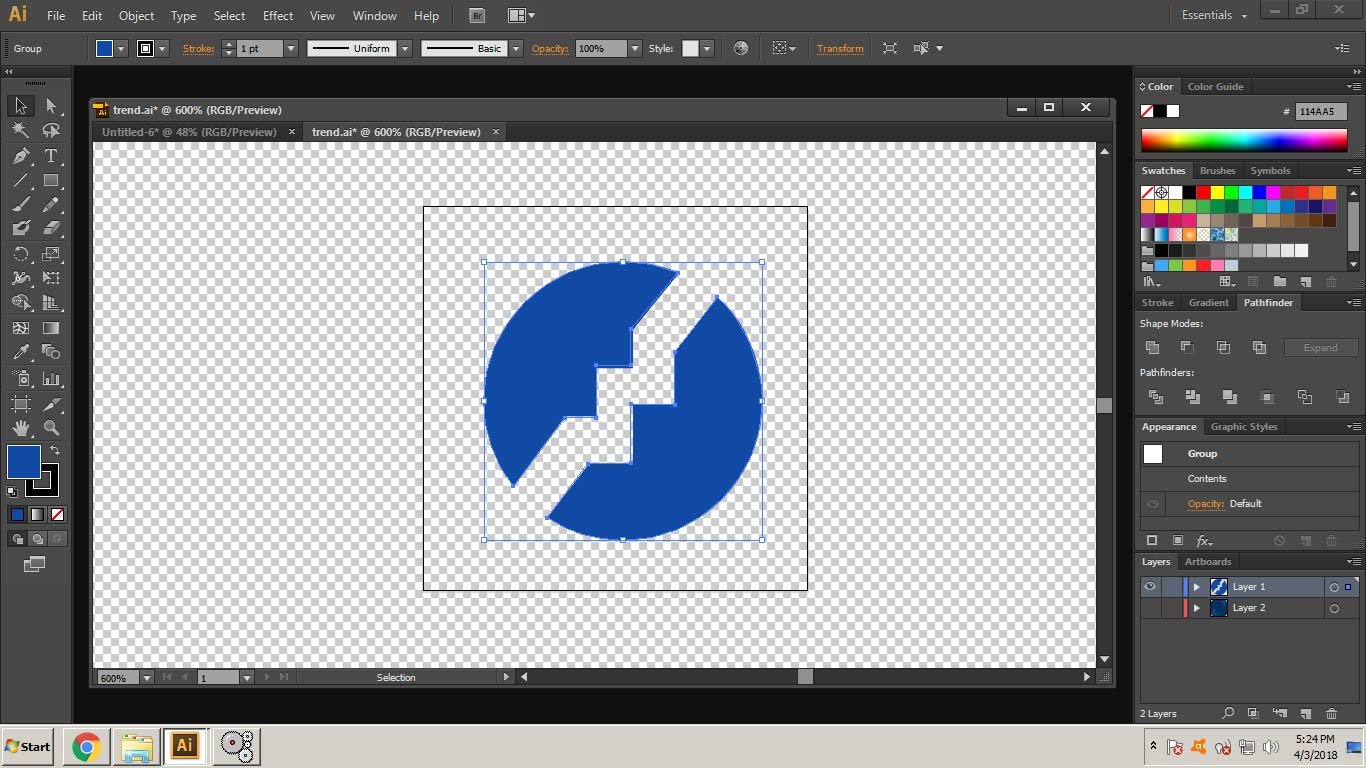Select the Symbol Sprayer tool
Viewport: 1366px width, 768px height.
click(x=20, y=379)
